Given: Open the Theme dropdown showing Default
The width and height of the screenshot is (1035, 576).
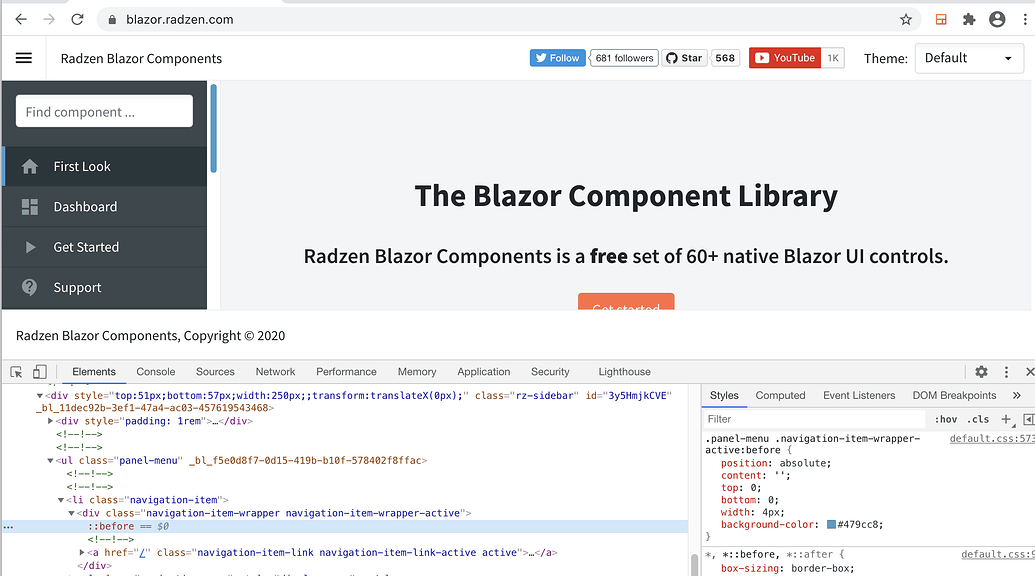Looking at the screenshot, I should pyautogui.click(x=969, y=58).
